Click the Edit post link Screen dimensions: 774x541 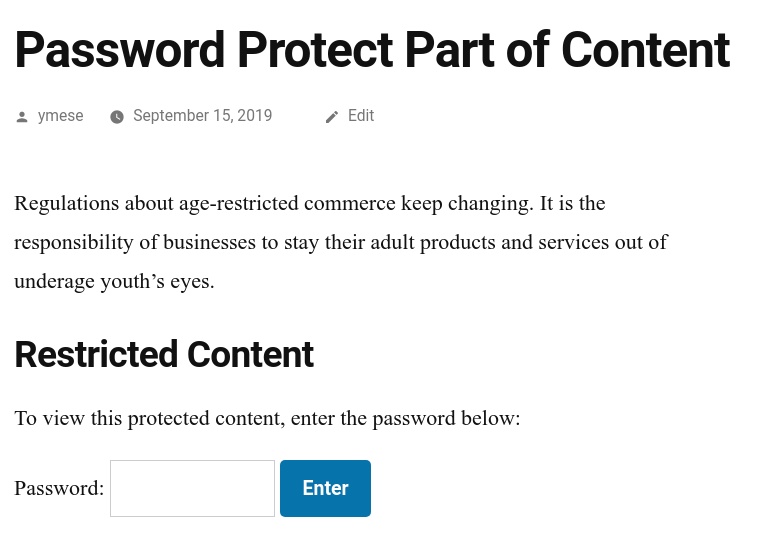coord(361,116)
